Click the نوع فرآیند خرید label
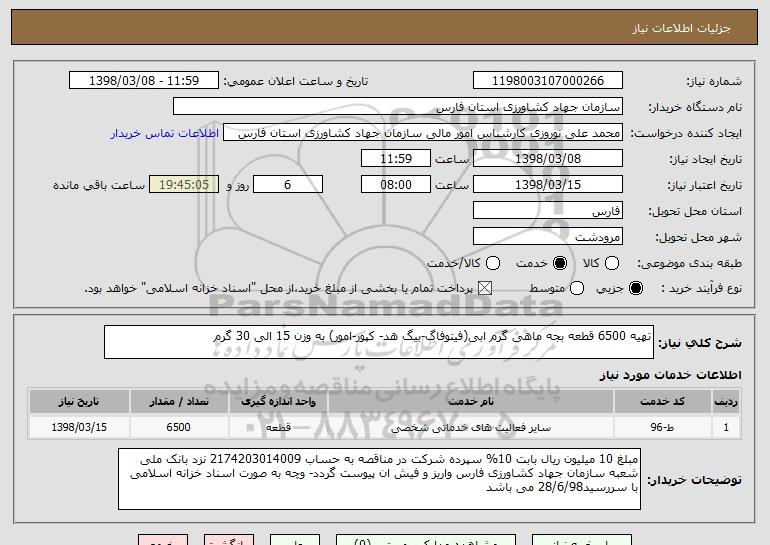This screenshot has width=770, height=545. tap(701, 289)
